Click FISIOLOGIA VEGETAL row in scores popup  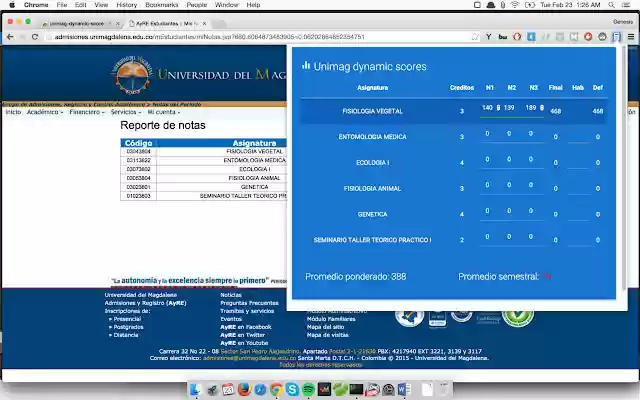453,111
